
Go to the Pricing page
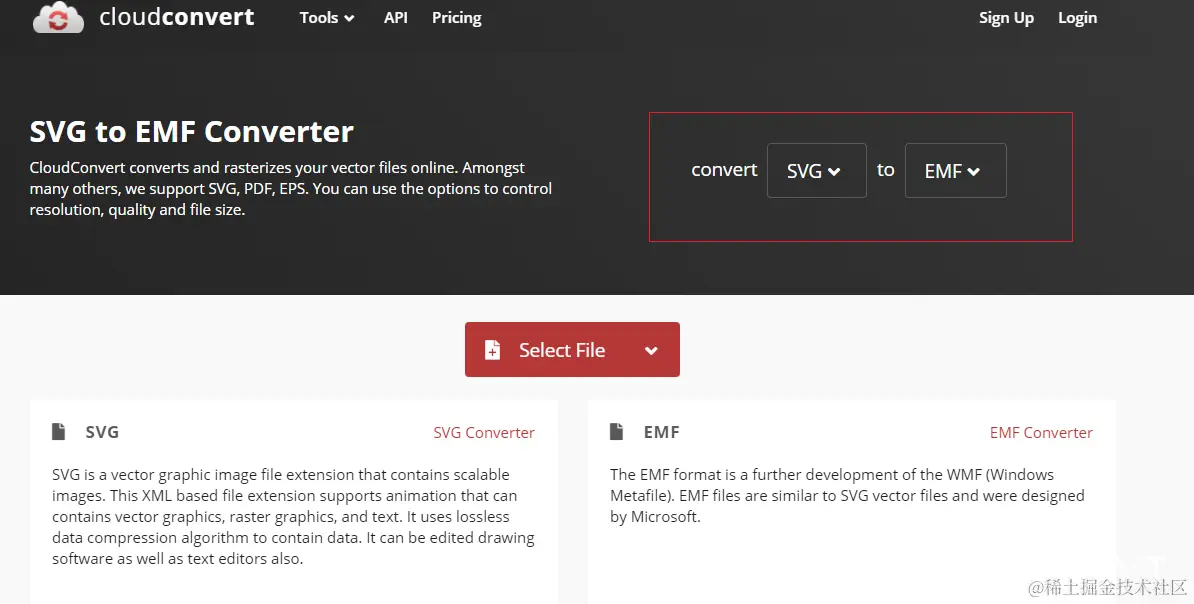[x=456, y=18]
